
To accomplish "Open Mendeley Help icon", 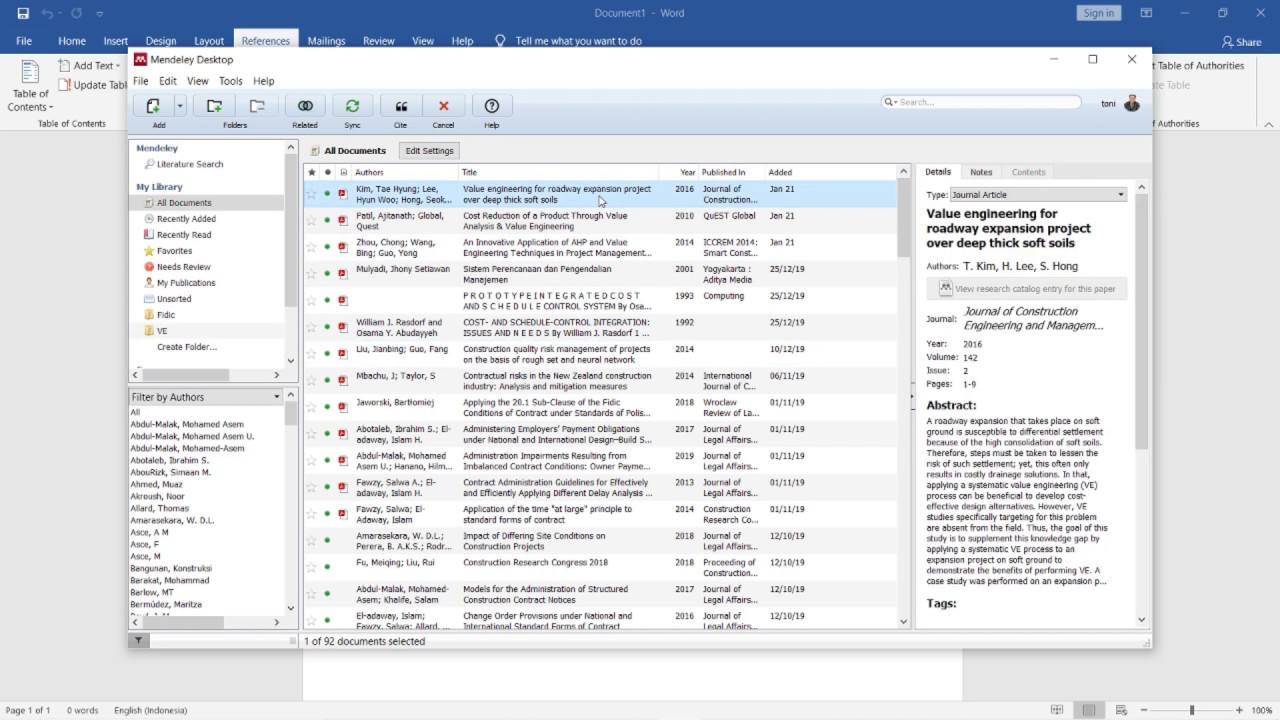I will click(x=492, y=106).
